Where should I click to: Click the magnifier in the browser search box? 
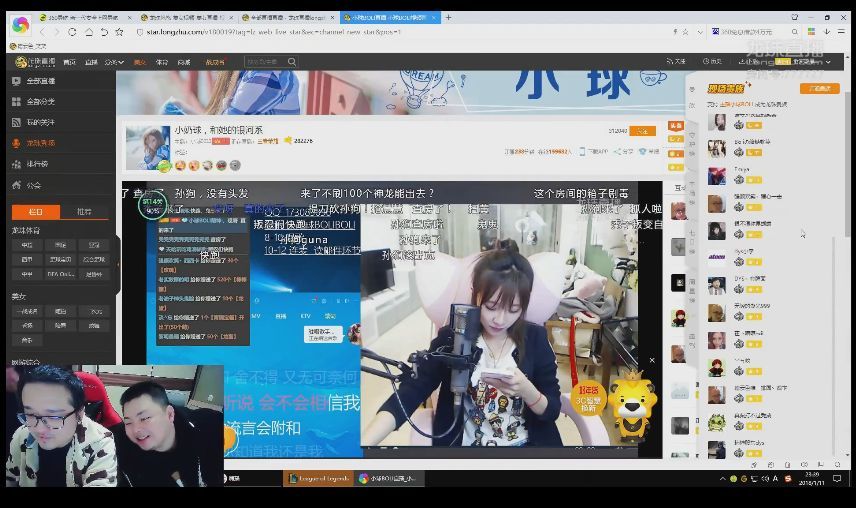click(795, 32)
